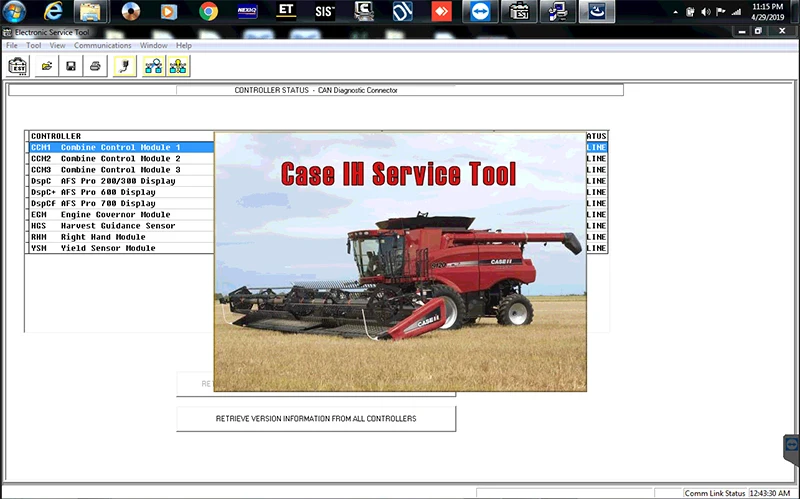Switch to EST toolbox taskbar window
800x499 pixels.
(519, 11)
